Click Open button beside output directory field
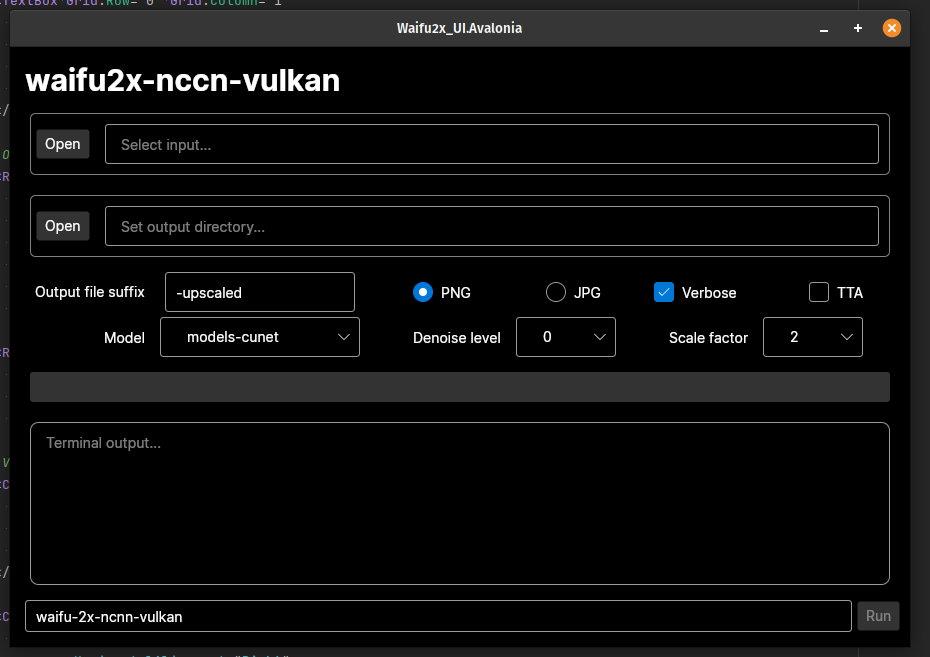 pos(63,226)
